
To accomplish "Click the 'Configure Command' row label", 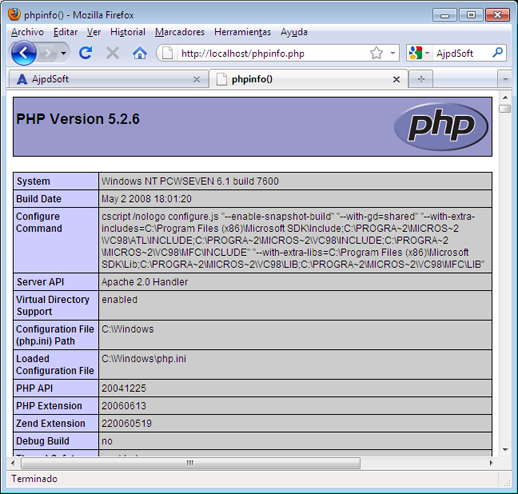I will [x=39, y=222].
